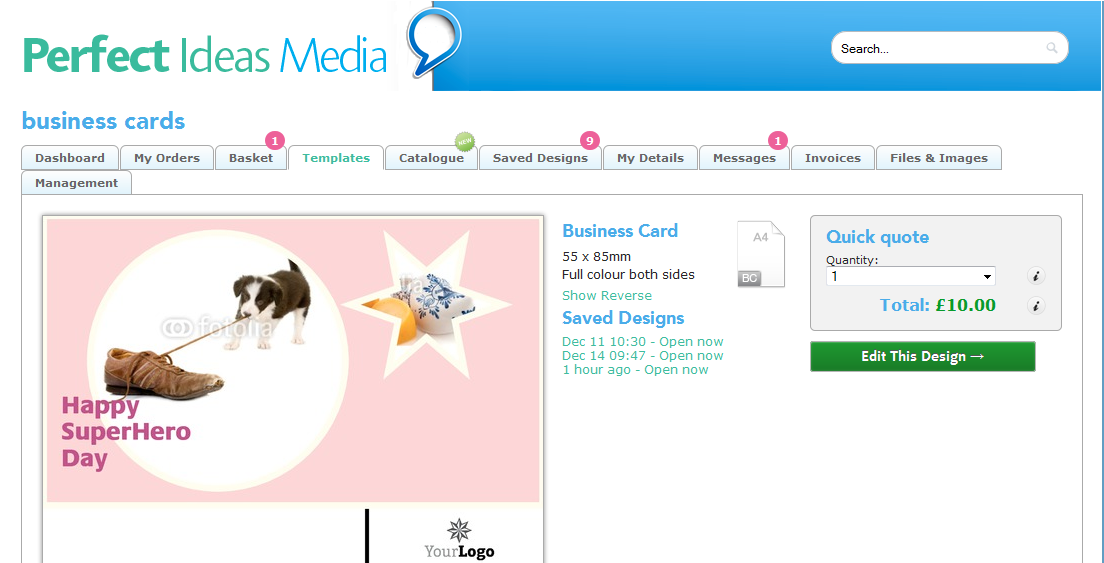Click the A4 BC paper size icon
The image size is (1104, 563).
tap(760, 254)
